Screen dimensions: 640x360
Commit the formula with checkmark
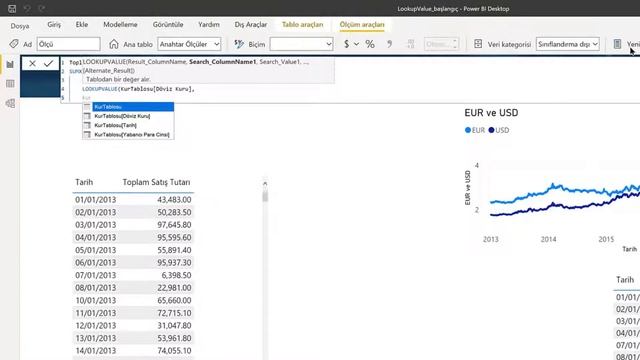[x=49, y=63]
